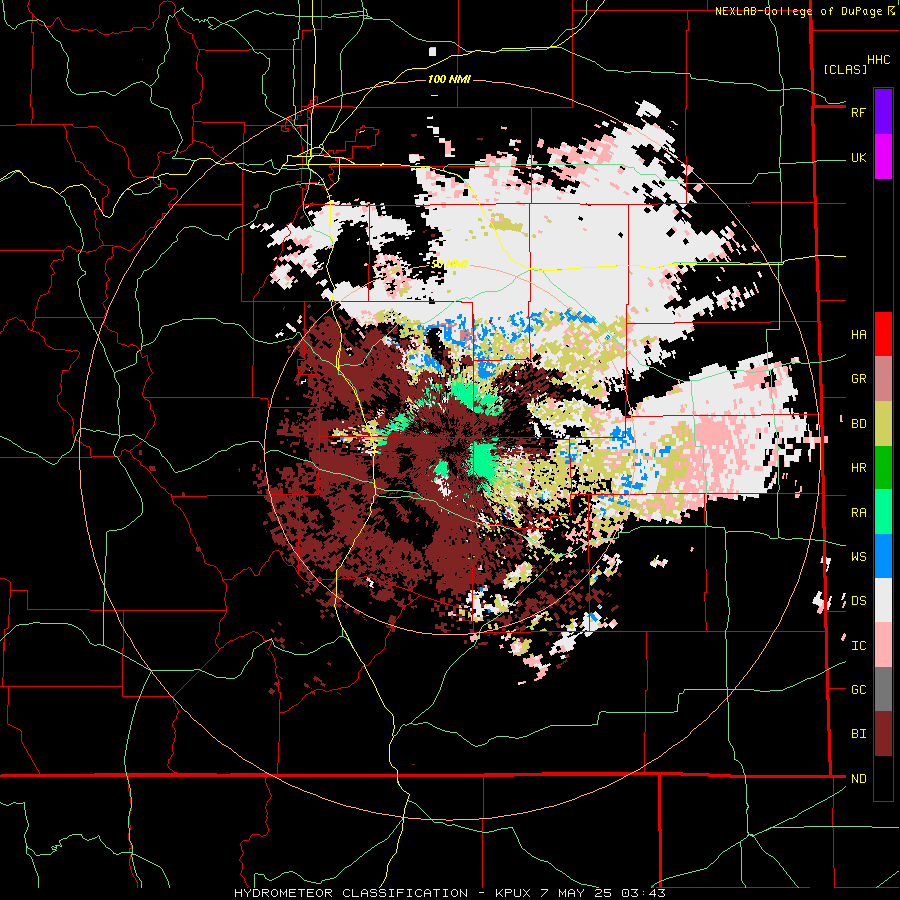This screenshot has height=900, width=900.
Task: Click the '100 NMI' range ring label
Action: click(449, 79)
